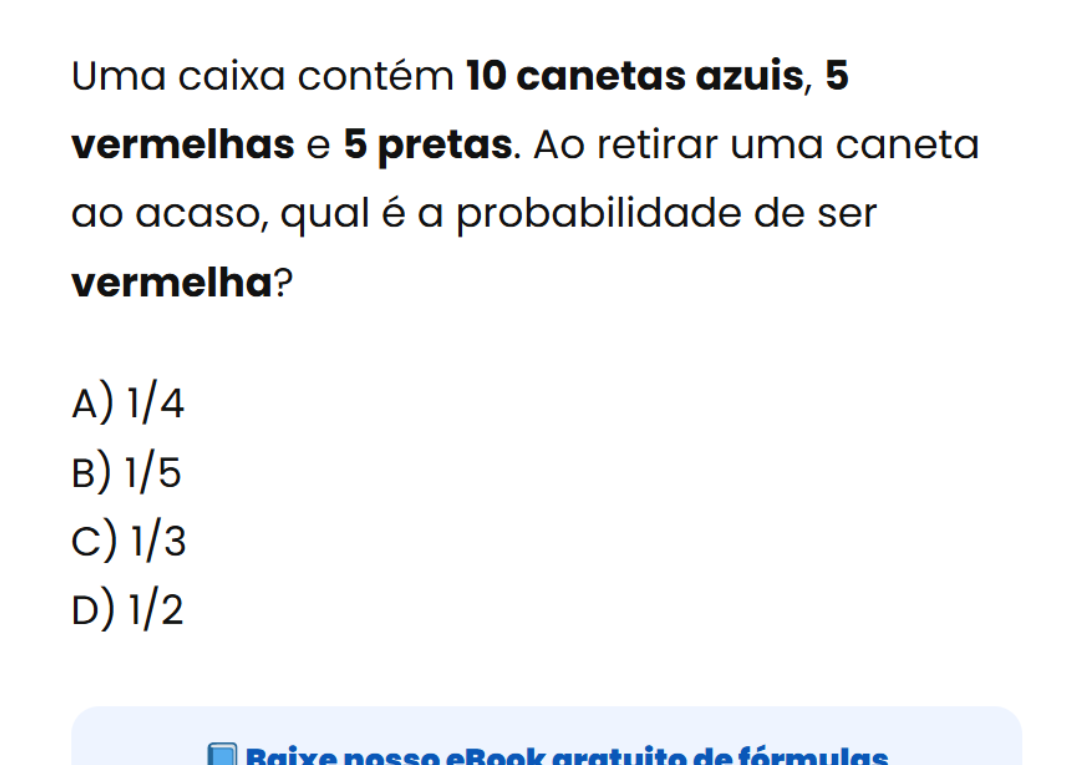Click the fraction "1/4" in option A
This screenshot has height=765, width=1080.
(156, 403)
